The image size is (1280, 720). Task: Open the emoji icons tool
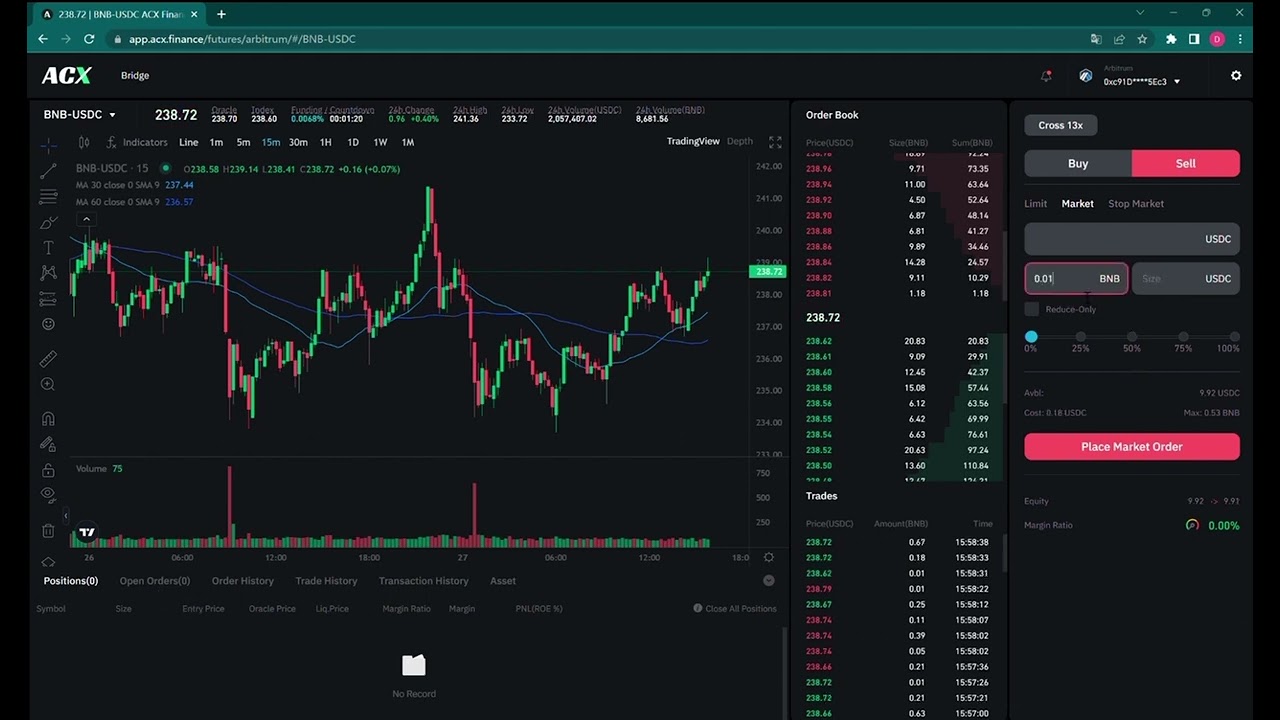coord(48,323)
